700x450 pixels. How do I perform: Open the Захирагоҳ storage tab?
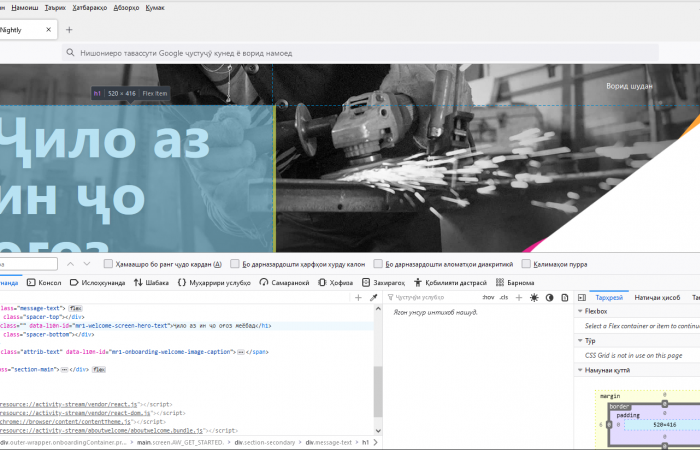pyautogui.click(x=383, y=283)
